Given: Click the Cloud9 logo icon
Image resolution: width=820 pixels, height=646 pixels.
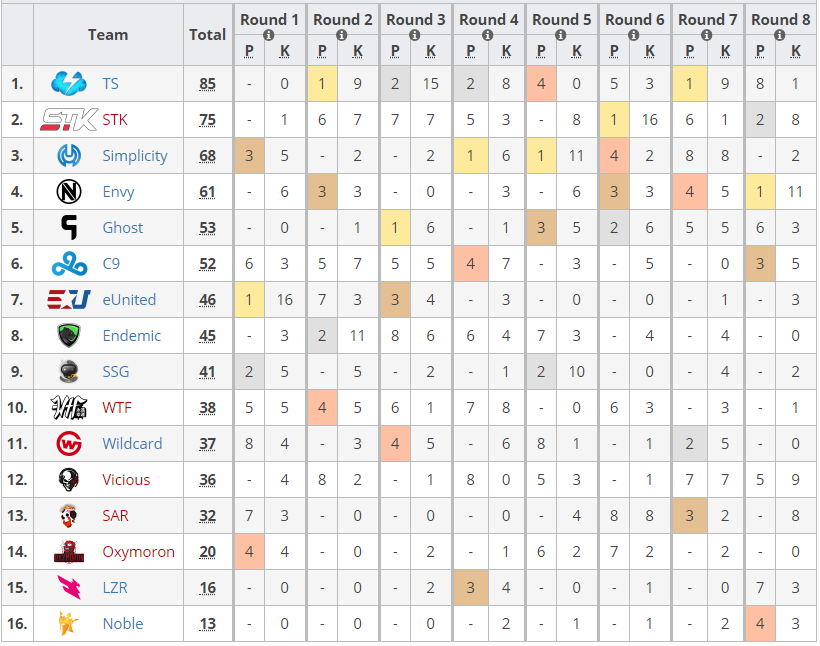Looking at the screenshot, I should click(x=70, y=264).
